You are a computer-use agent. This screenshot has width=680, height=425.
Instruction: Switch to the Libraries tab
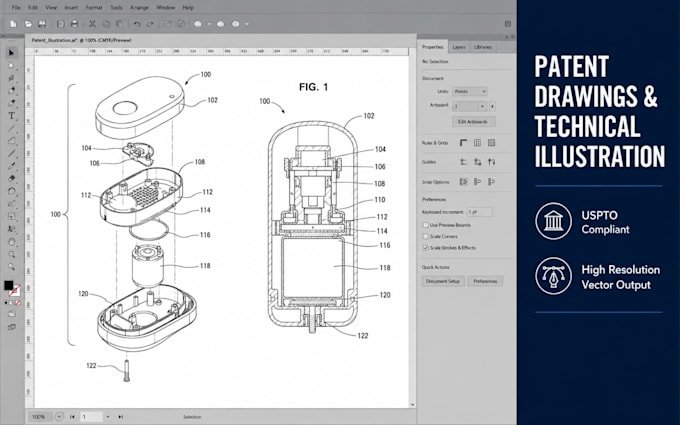pyautogui.click(x=483, y=47)
